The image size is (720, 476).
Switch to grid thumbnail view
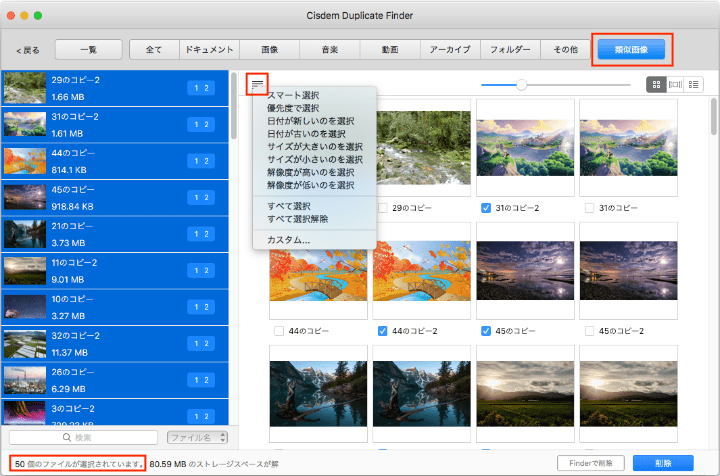pos(655,85)
